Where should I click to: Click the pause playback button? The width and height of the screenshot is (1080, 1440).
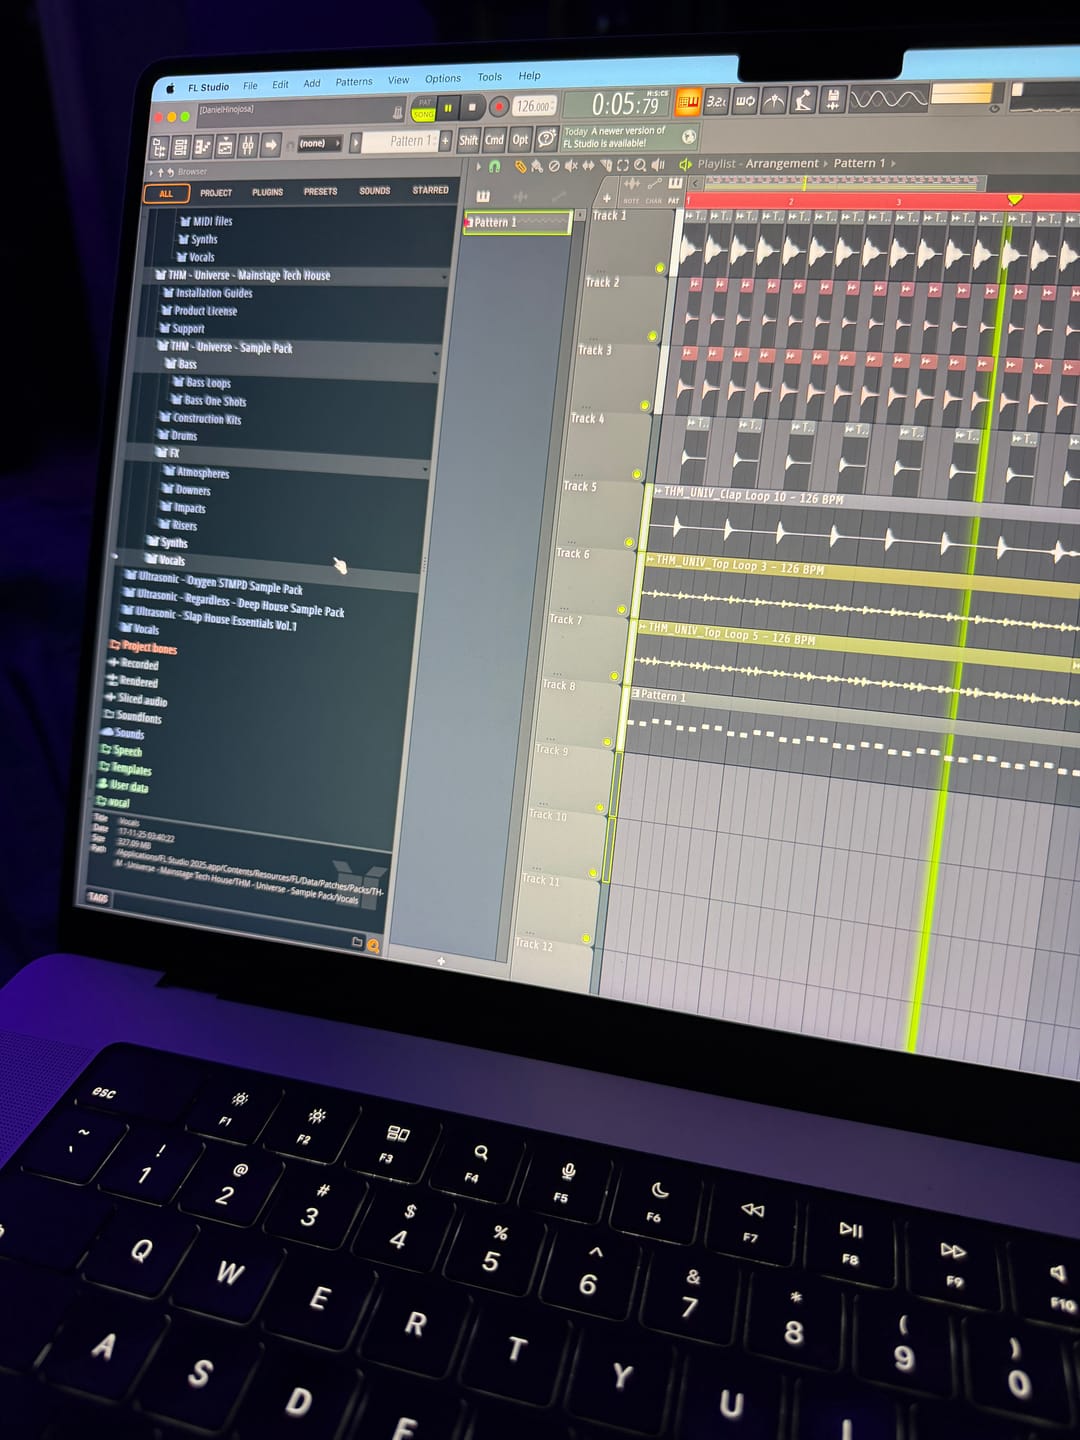coord(448,107)
